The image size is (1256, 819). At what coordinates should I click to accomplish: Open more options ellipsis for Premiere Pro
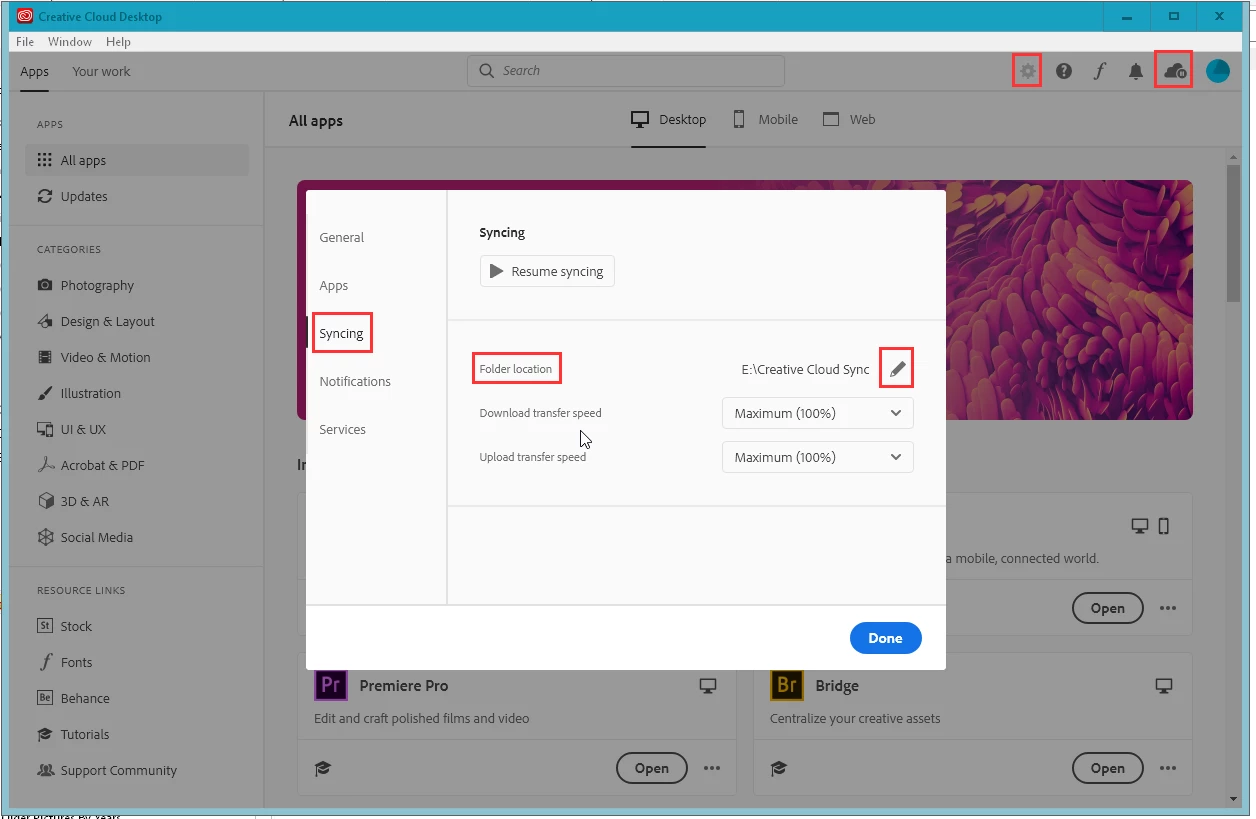(x=712, y=768)
